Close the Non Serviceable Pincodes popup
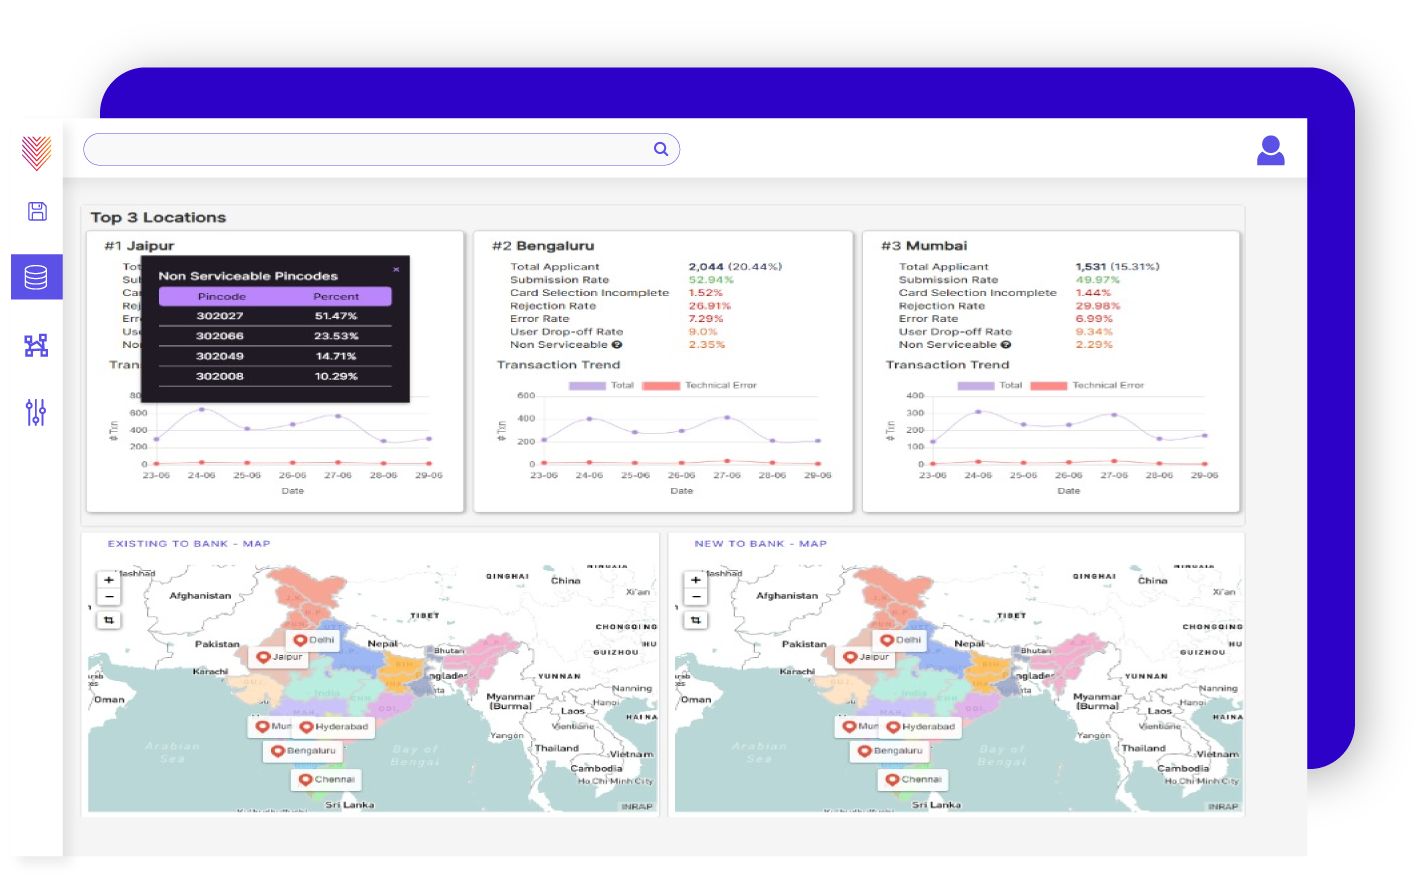Screen dimensions: 1425x875 pos(396,269)
